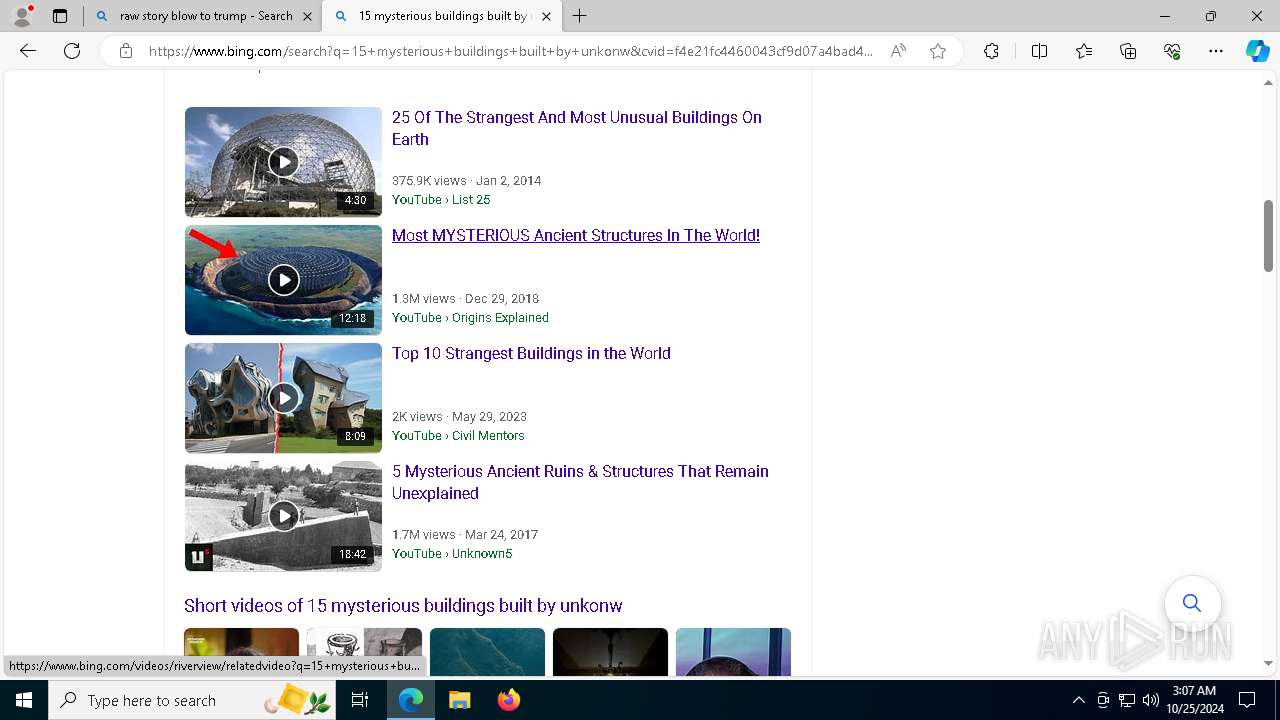Click the 'YouTube › List 25' source text

(441, 200)
